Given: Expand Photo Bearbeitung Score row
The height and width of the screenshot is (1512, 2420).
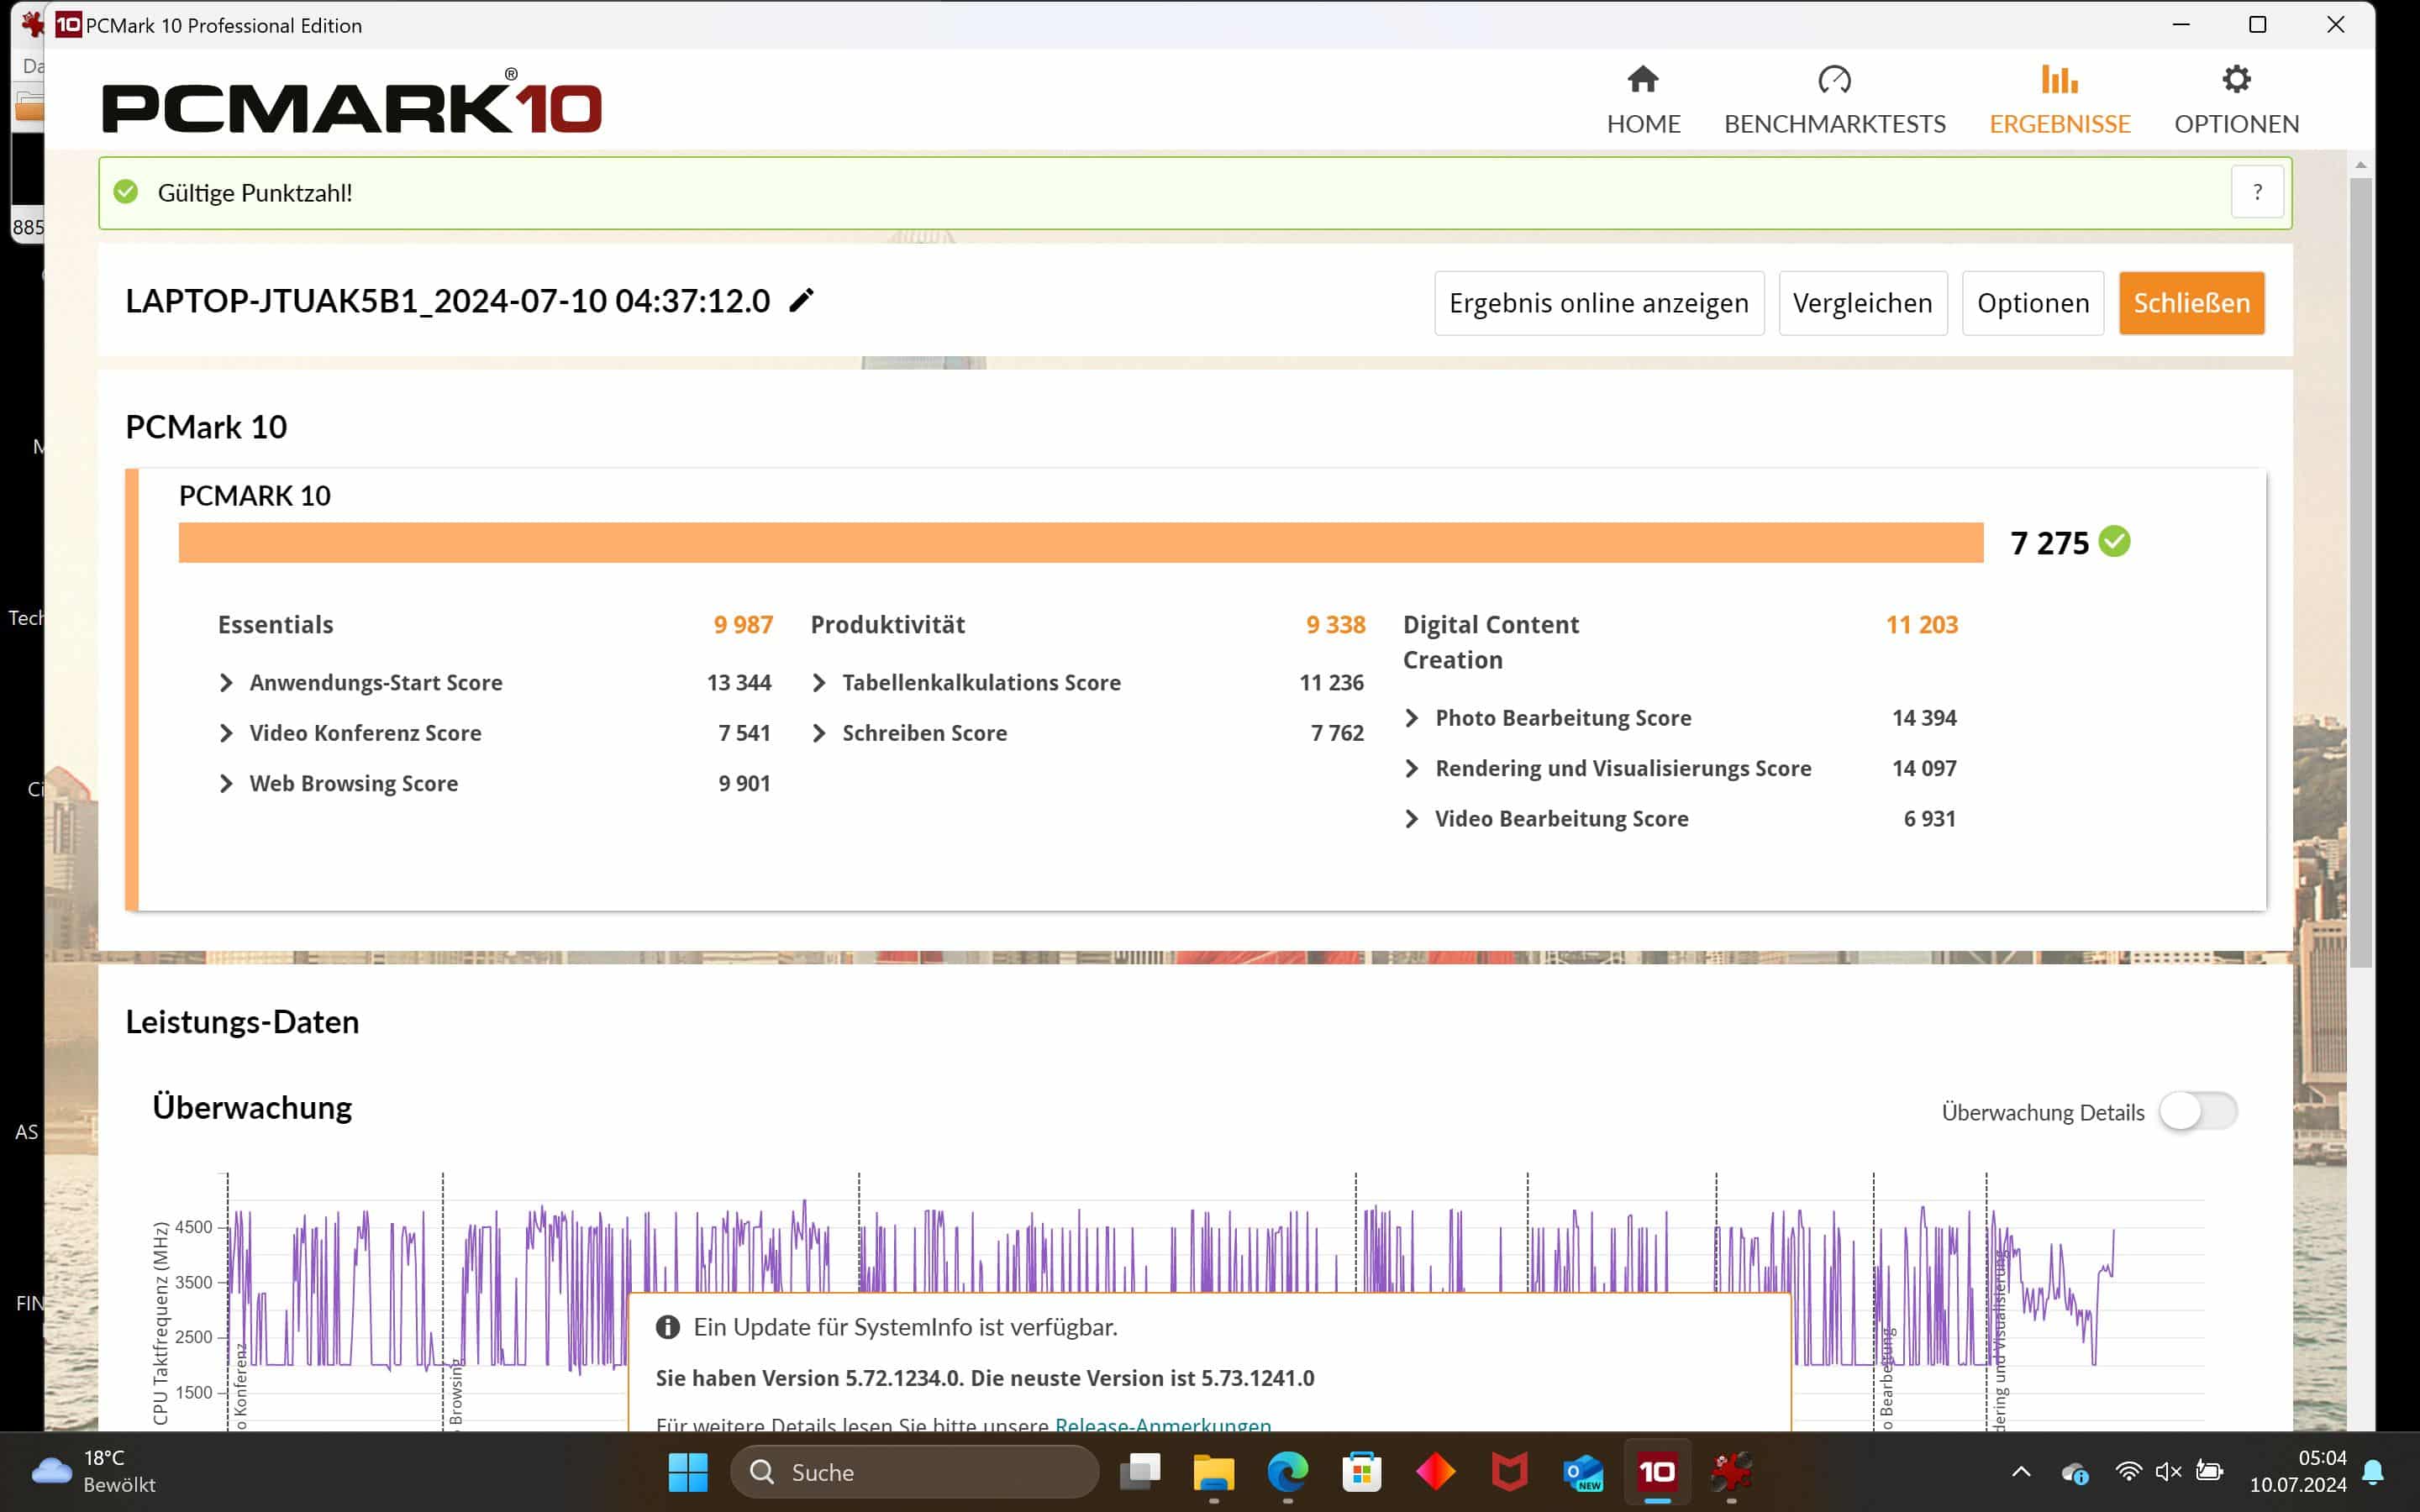Looking at the screenshot, I should coord(1412,718).
